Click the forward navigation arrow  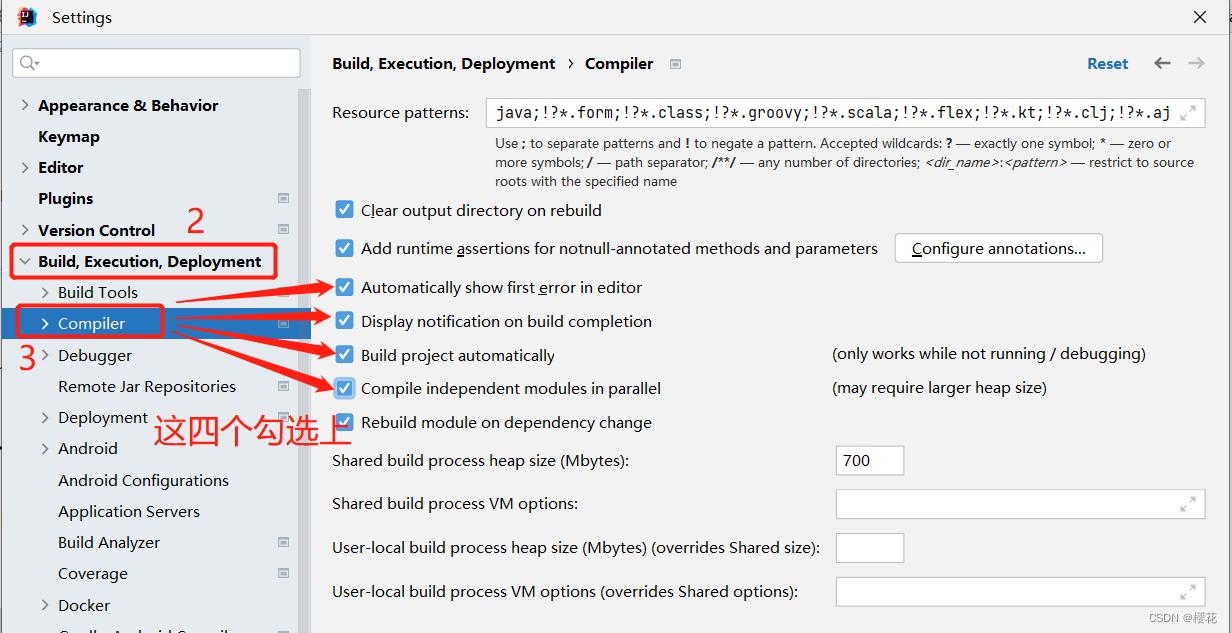point(1196,63)
